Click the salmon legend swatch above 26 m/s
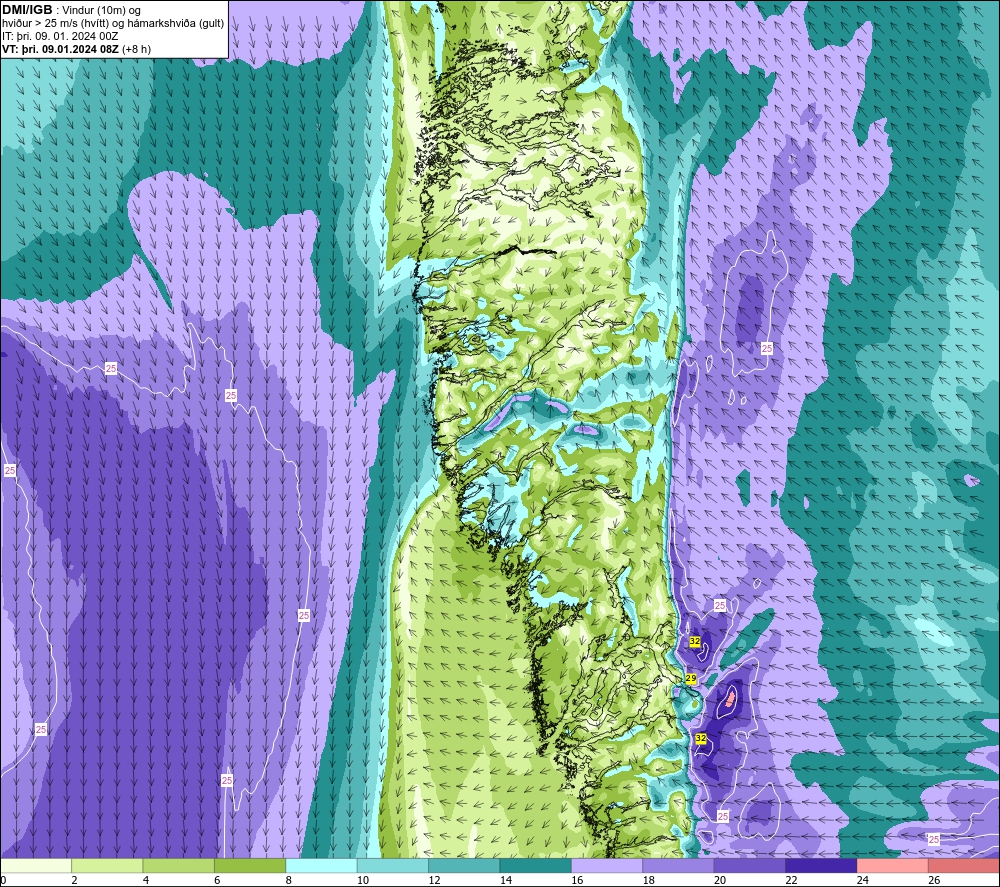1000x887 pixels. [964, 865]
